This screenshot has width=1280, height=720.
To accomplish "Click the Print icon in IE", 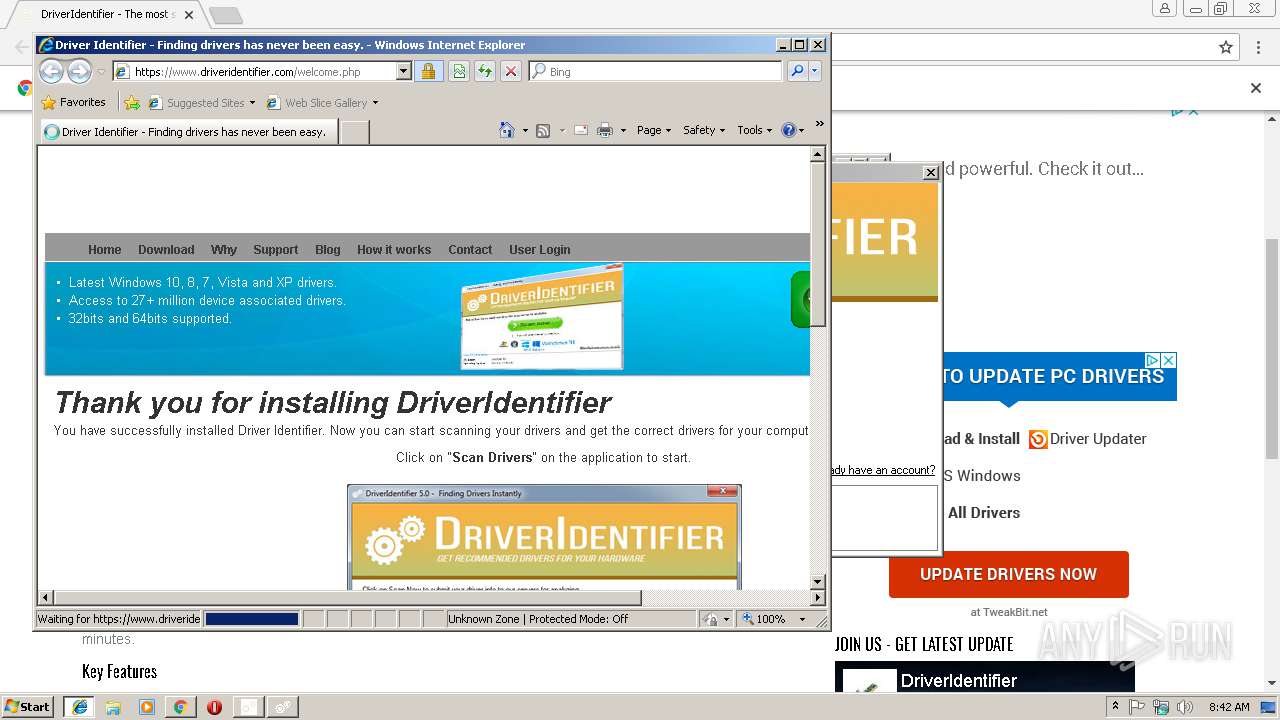I will point(604,130).
